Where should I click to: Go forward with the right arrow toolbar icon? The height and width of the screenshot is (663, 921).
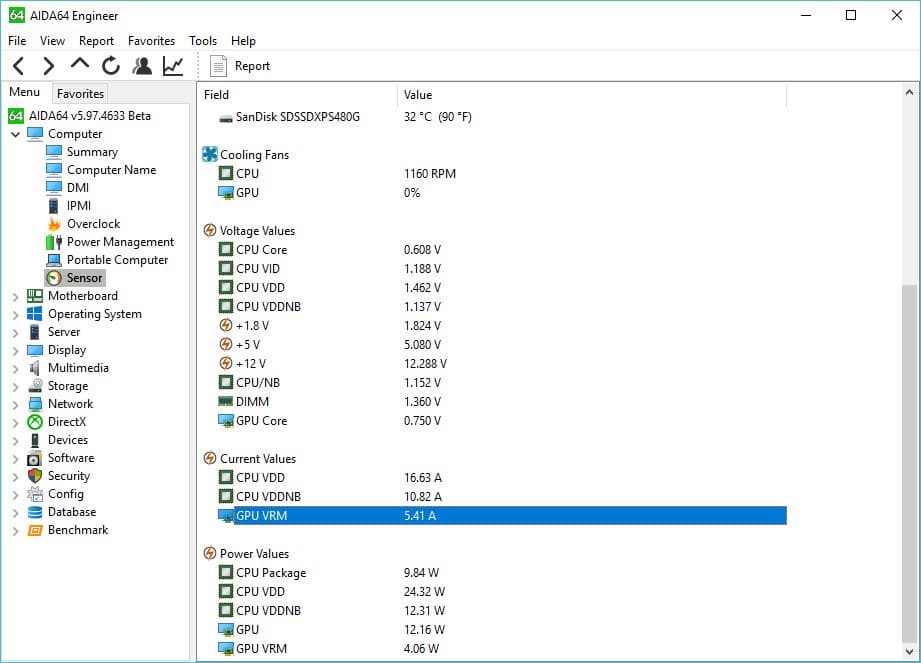click(49, 66)
